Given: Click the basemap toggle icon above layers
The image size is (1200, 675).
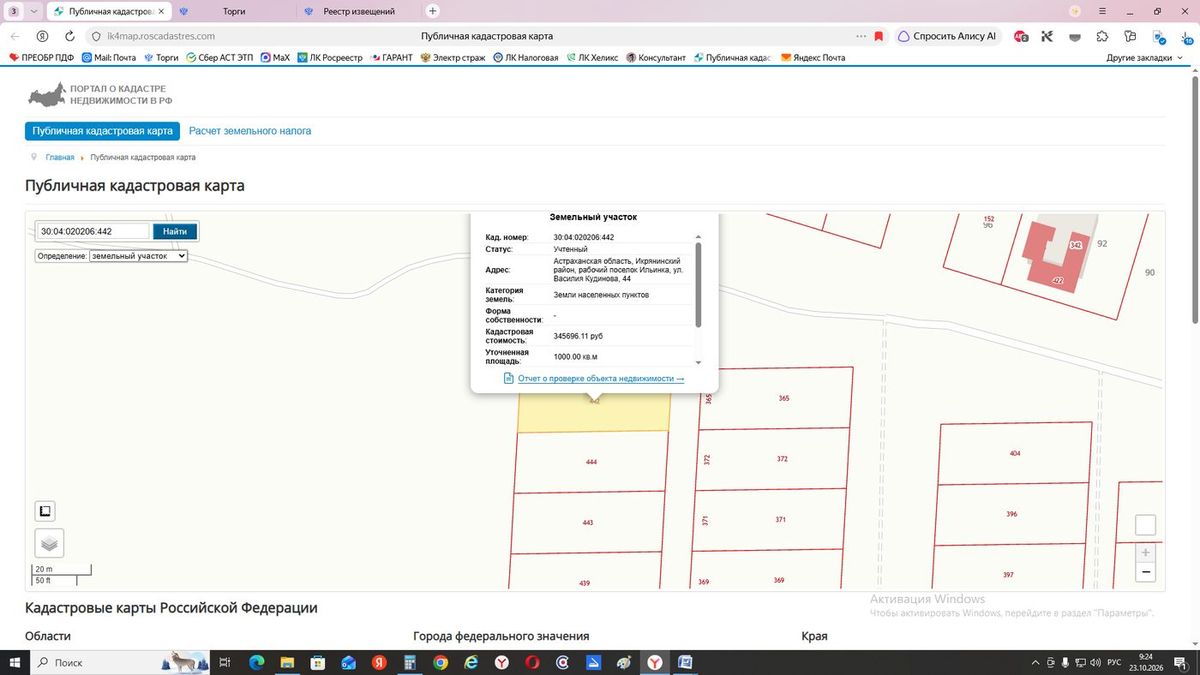Looking at the screenshot, I should pos(45,511).
